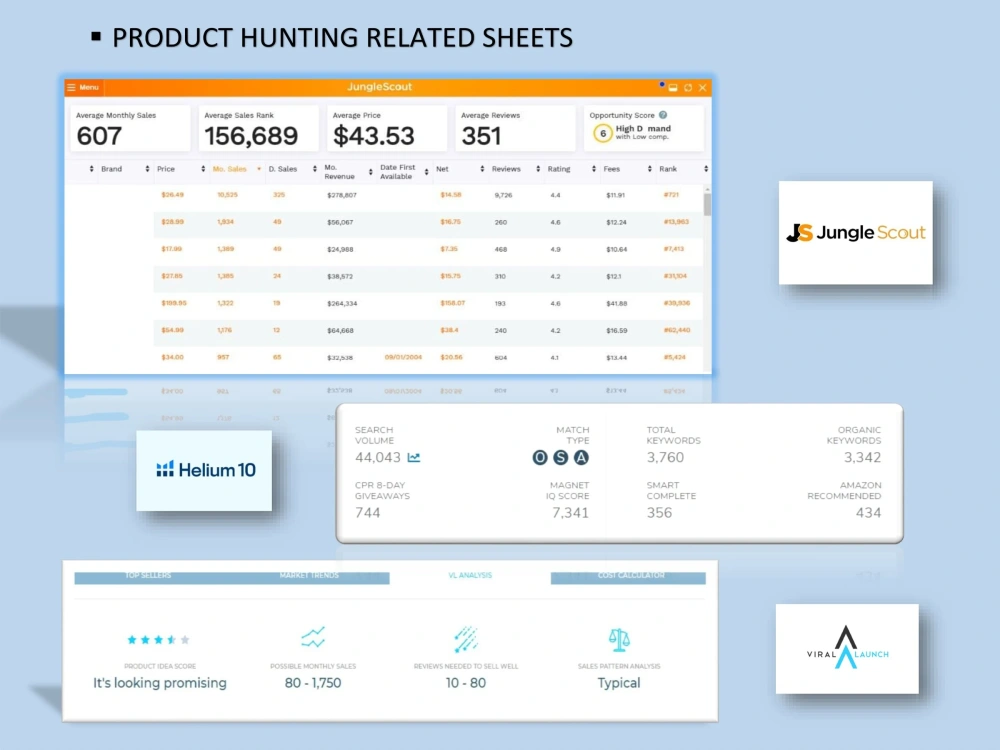Screen dimensions: 1000x750
Task: Toggle the A match type badge
Action: click(581, 457)
